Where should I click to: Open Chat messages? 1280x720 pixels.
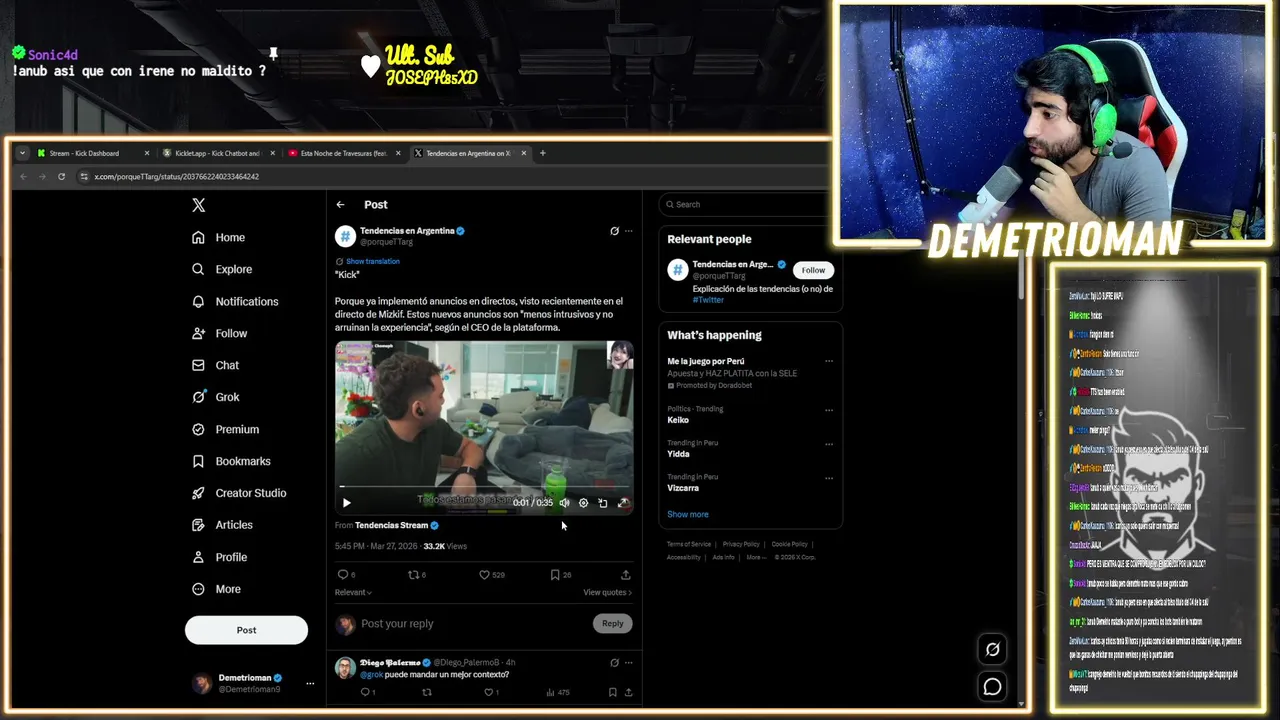point(215,365)
